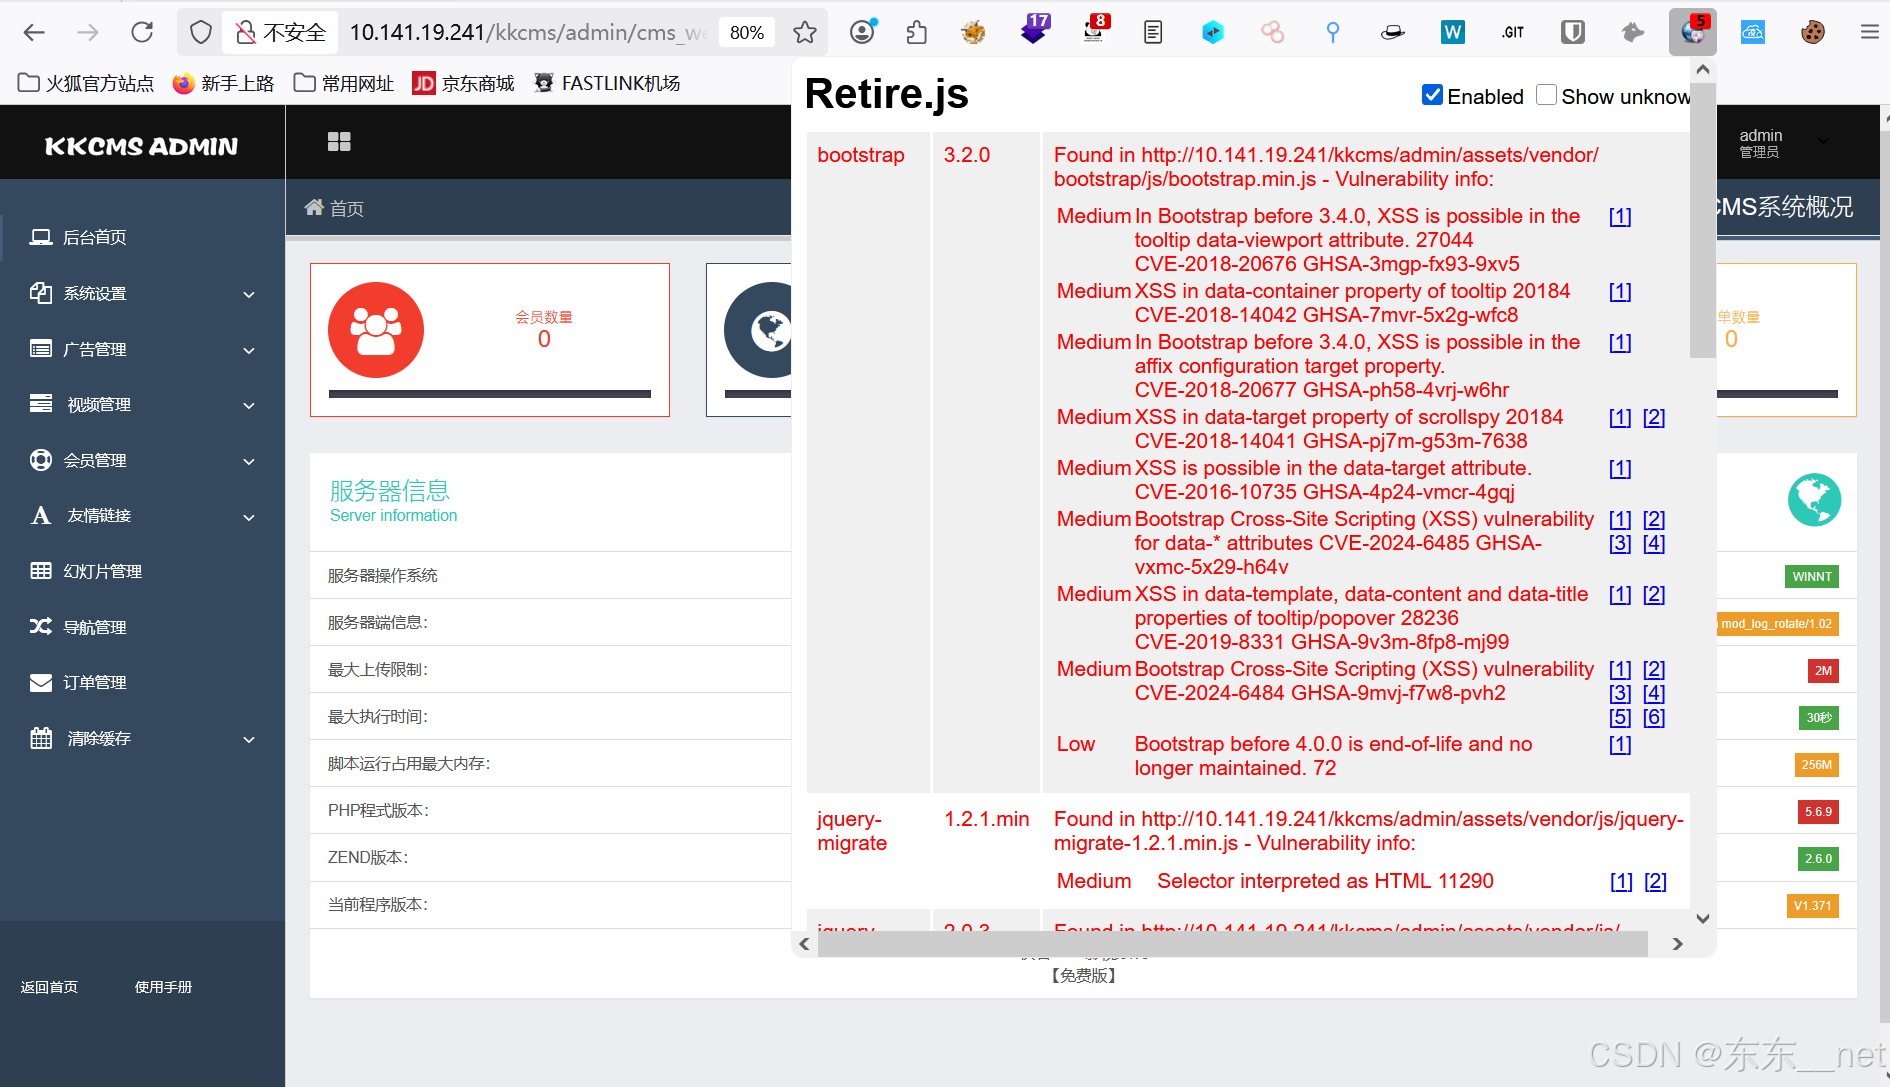Image resolution: width=1890 pixels, height=1087 pixels.
Task: Uncheck the Enabled checkbox in Retire.js
Action: (x=1432, y=95)
